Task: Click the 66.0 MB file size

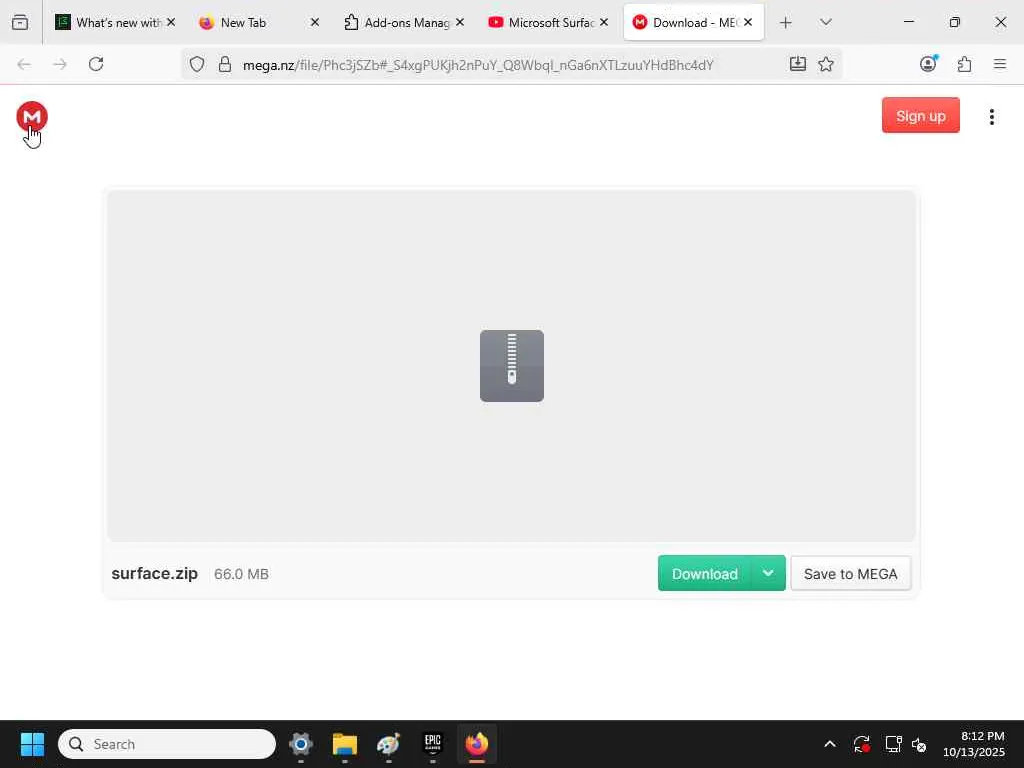Action: (242, 574)
